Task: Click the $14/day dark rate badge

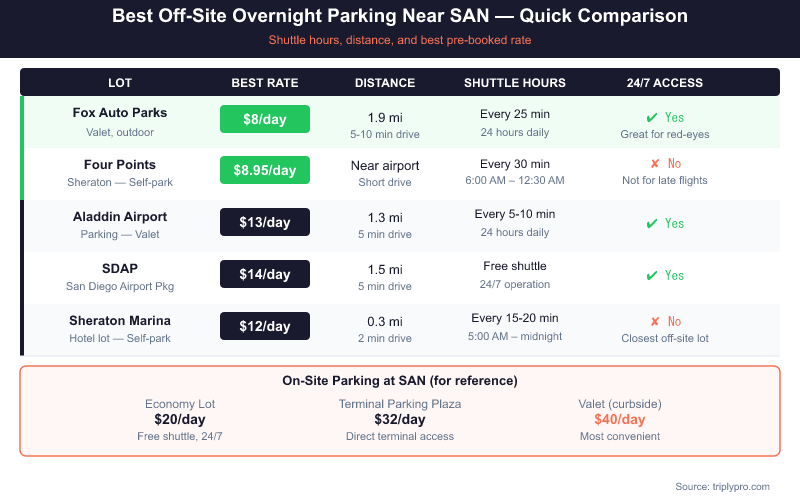Action: pyautogui.click(x=265, y=274)
